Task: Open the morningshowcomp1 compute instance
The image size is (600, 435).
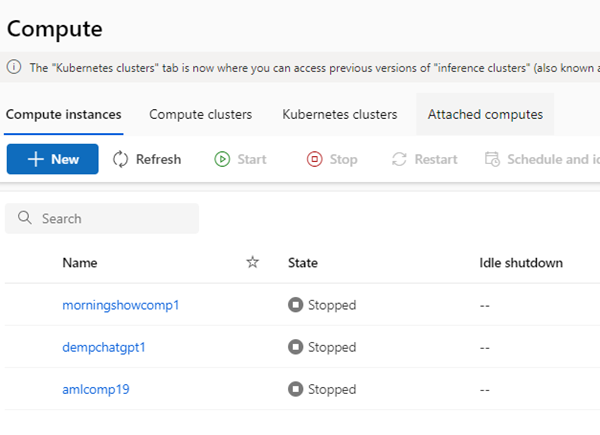Action: (x=120, y=305)
